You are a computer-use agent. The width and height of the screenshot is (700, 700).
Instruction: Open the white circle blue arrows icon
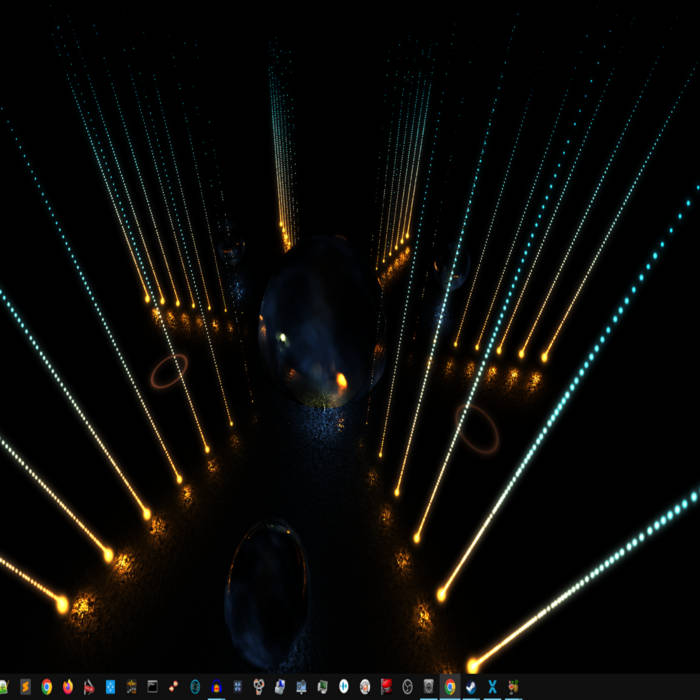[343, 687]
